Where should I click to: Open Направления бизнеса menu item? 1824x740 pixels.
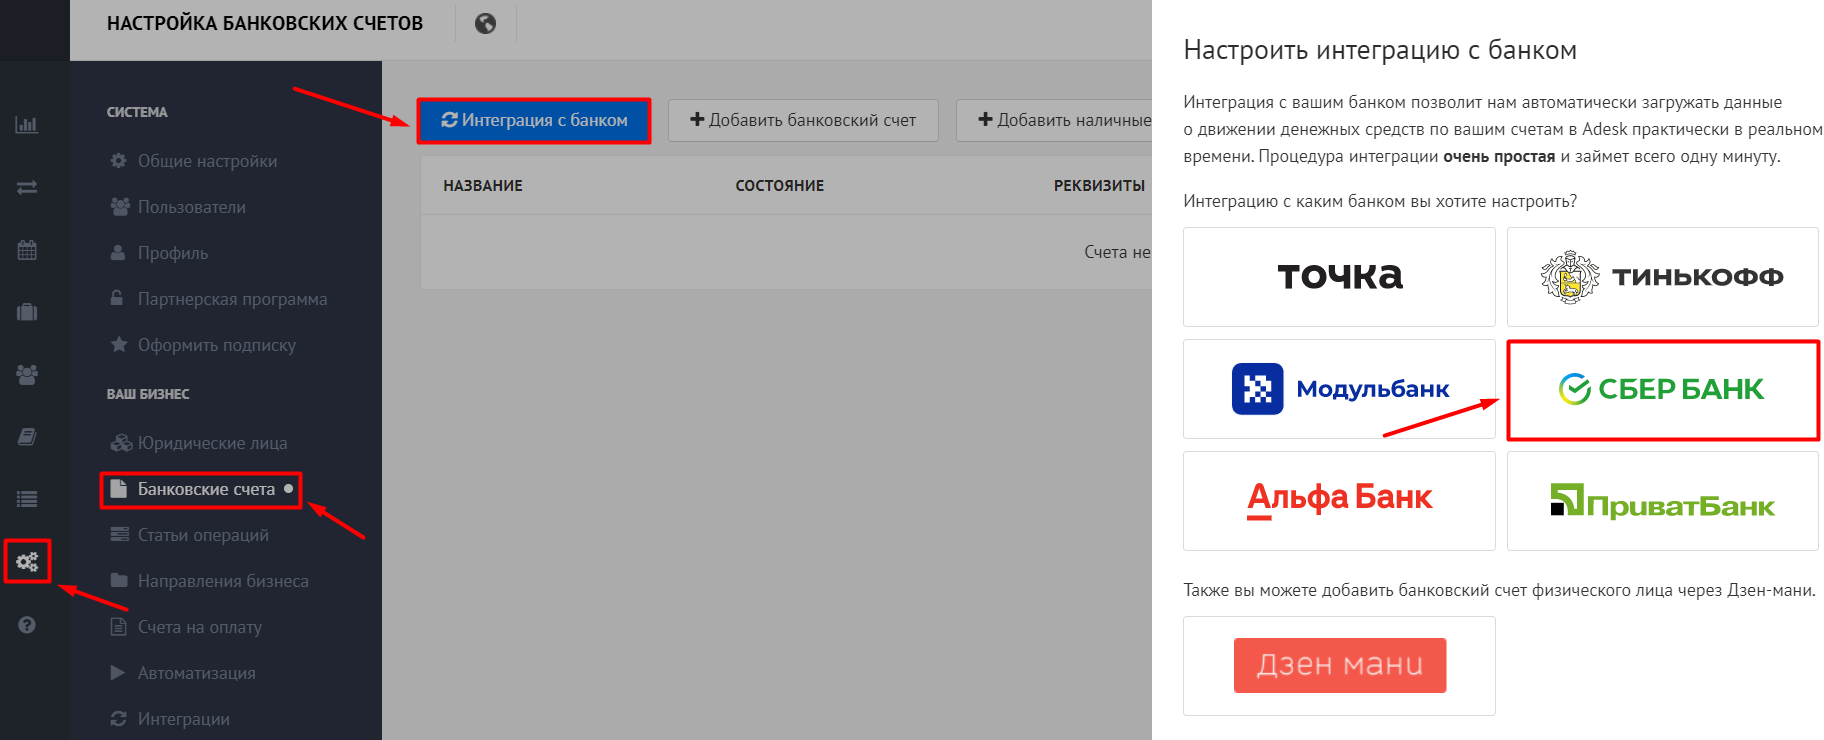pyautogui.click(x=223, y=581)
